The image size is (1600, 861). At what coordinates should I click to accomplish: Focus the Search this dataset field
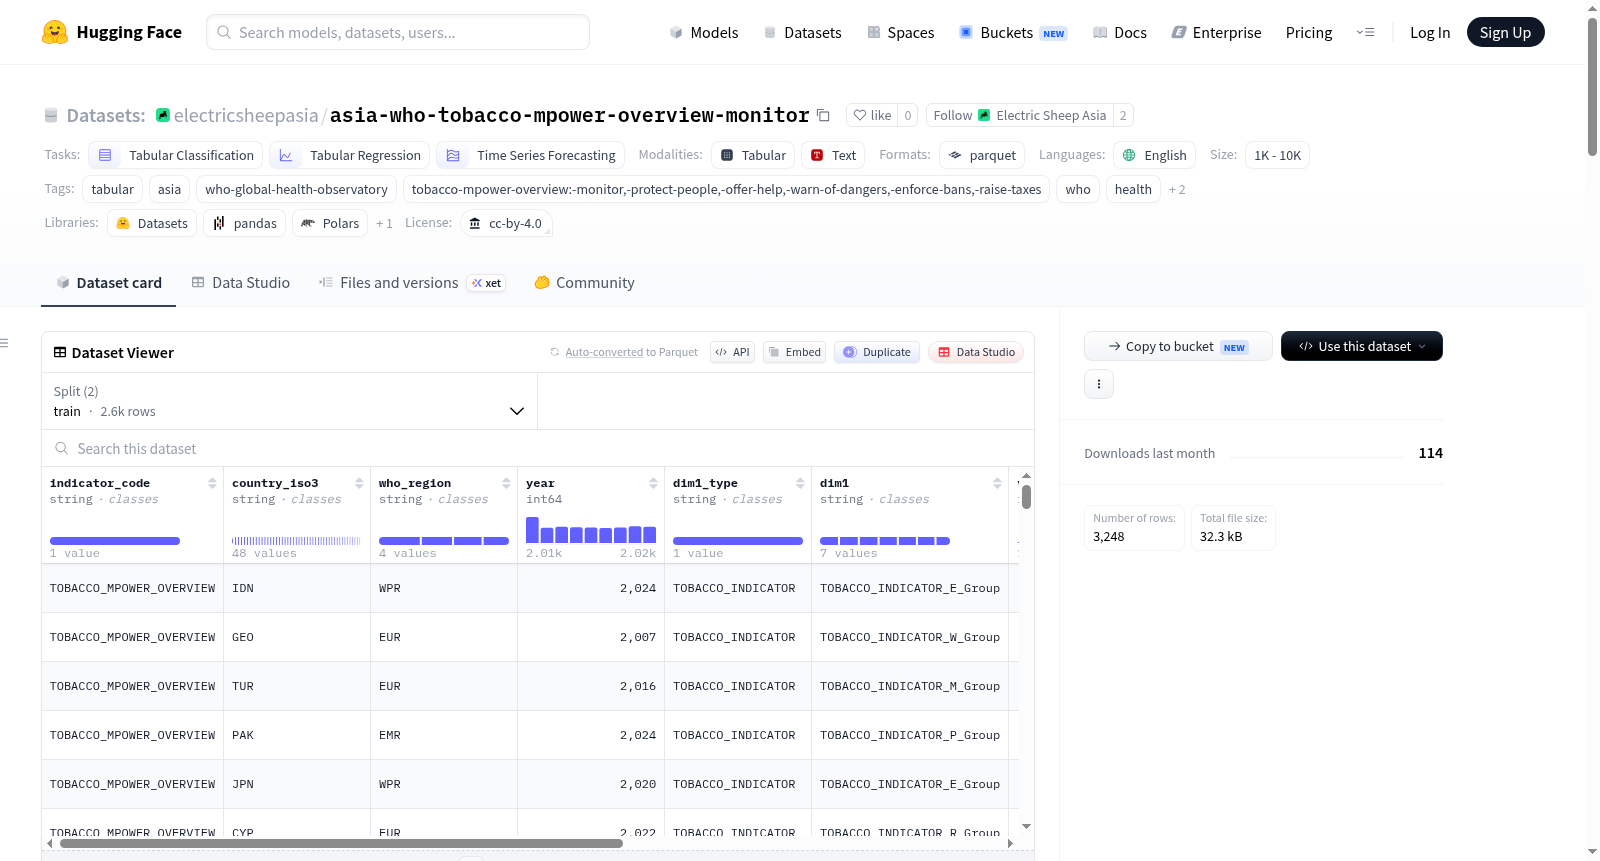click(x=538, y=449)
